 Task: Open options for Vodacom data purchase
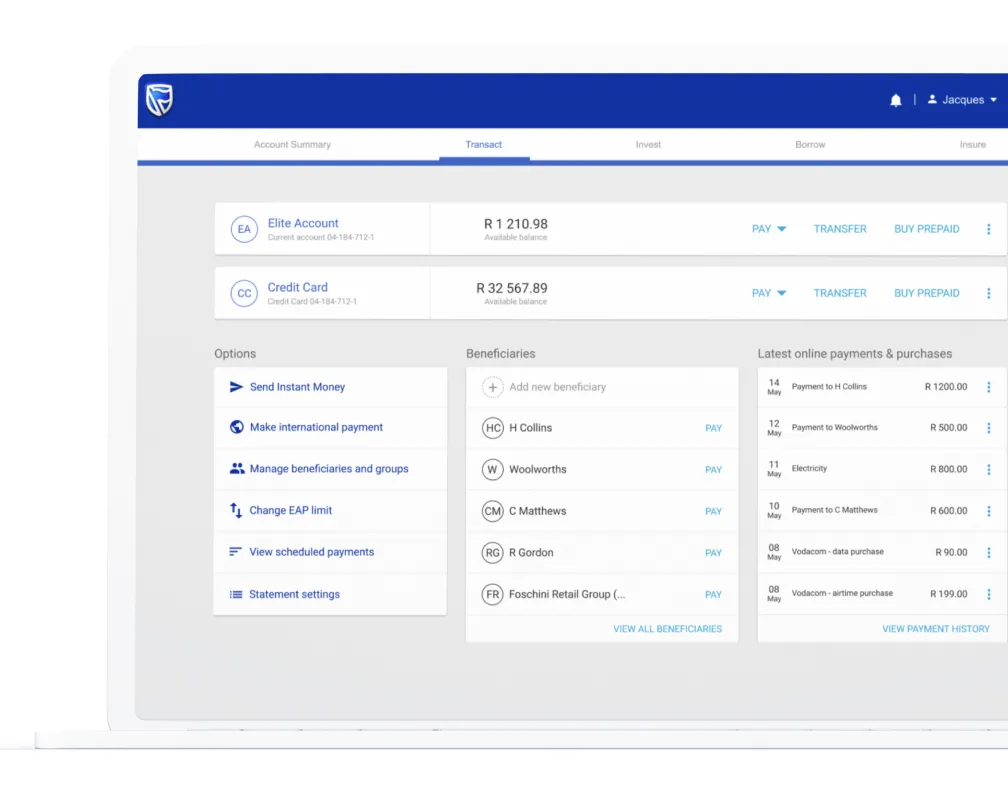click(989, 552)
